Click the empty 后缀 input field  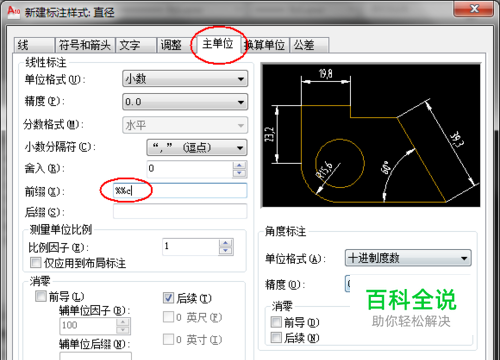[x=180, y=211]
